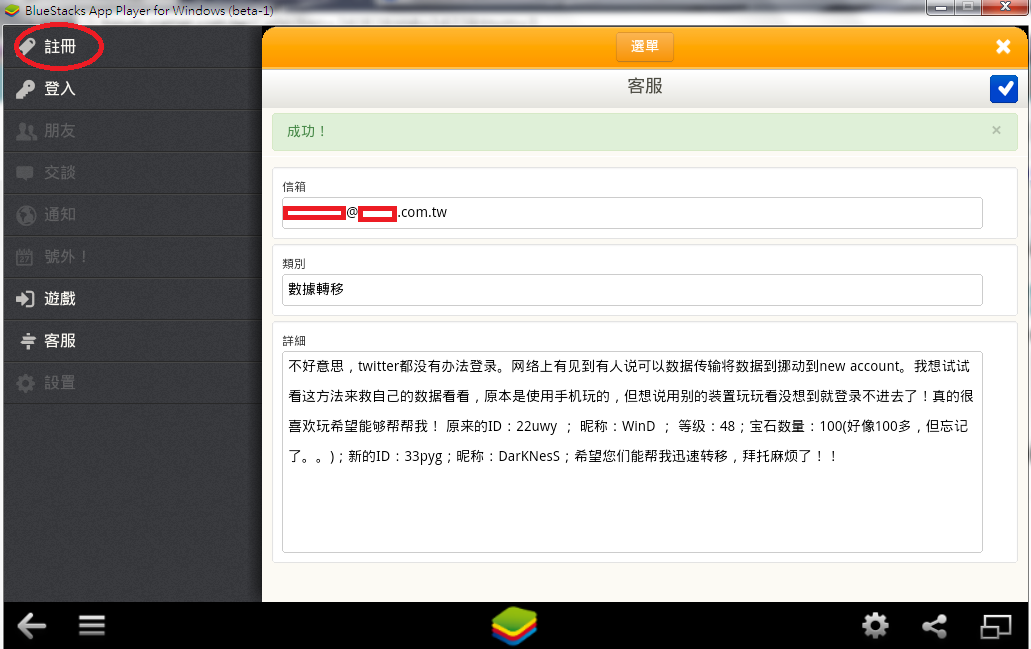
Task: Click the share icon in bottom bar
Action: point(934,626)
